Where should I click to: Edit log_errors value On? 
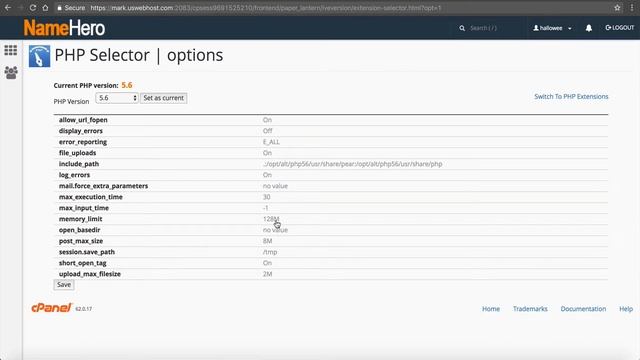coord(267,175)
